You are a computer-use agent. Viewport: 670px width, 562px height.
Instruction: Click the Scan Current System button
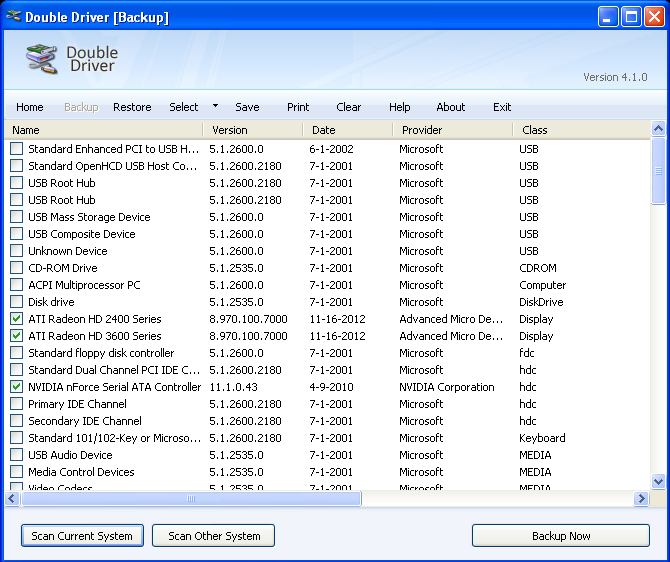point(82,536)
